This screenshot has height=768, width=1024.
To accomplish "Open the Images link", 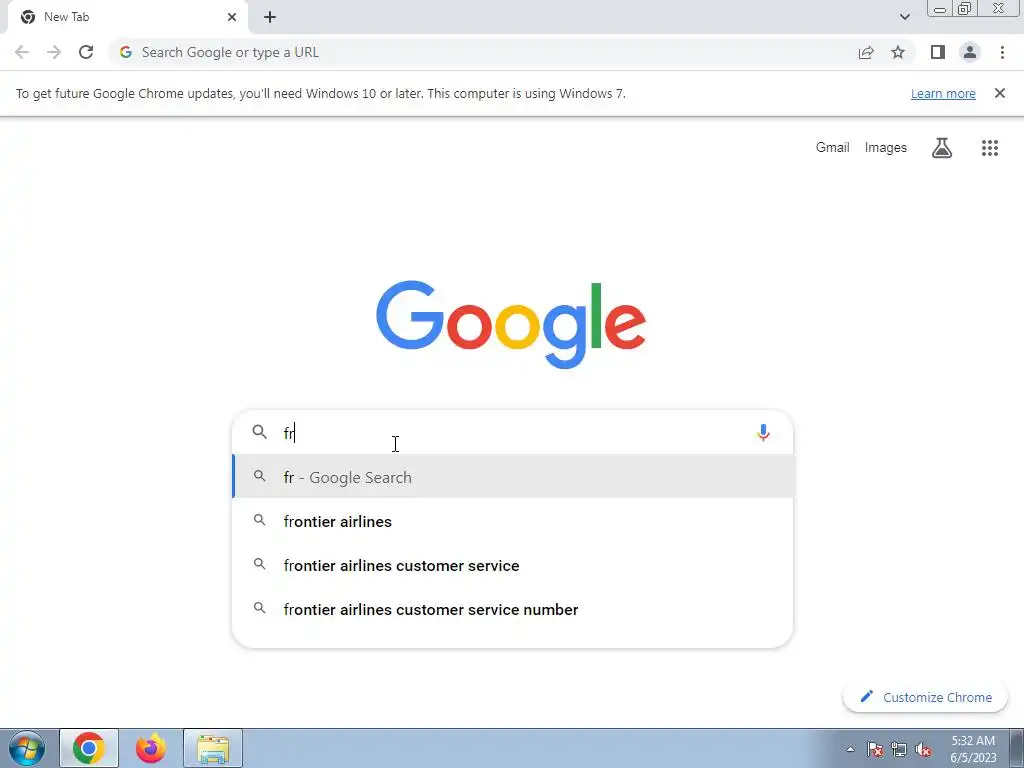I will click(x=886, y=148).
